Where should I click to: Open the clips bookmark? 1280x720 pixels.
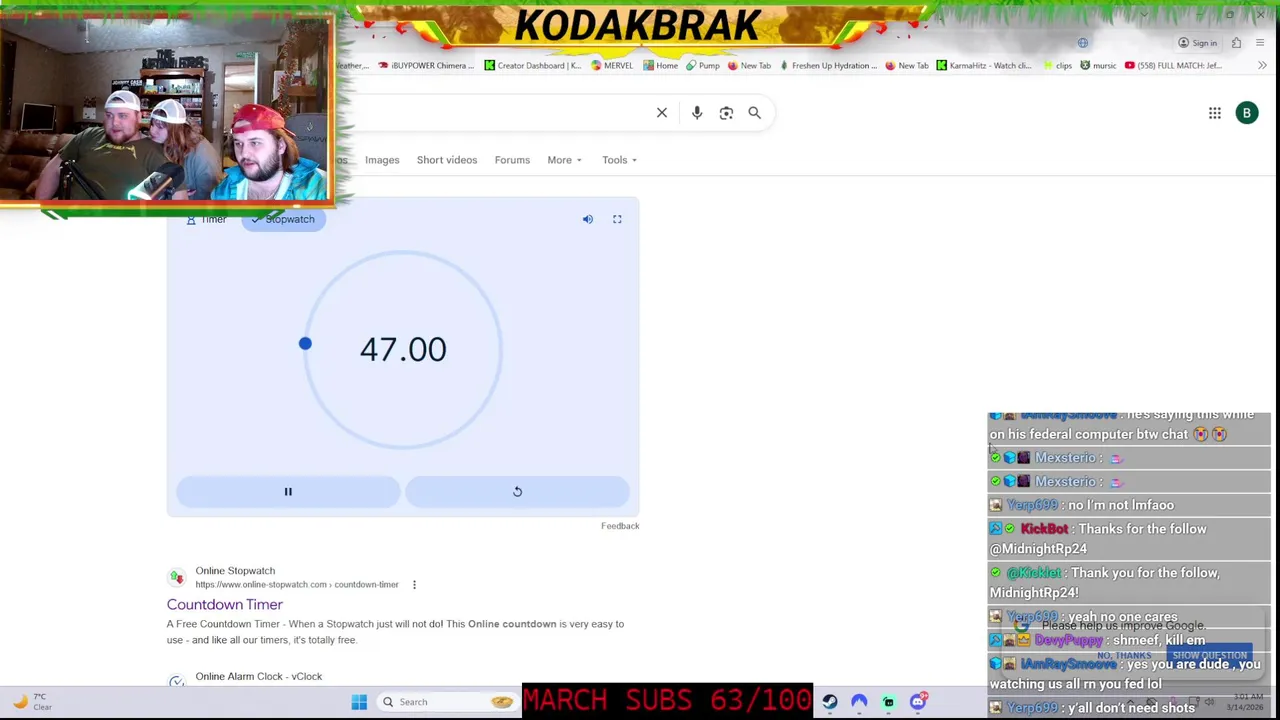click(1058, 66)
